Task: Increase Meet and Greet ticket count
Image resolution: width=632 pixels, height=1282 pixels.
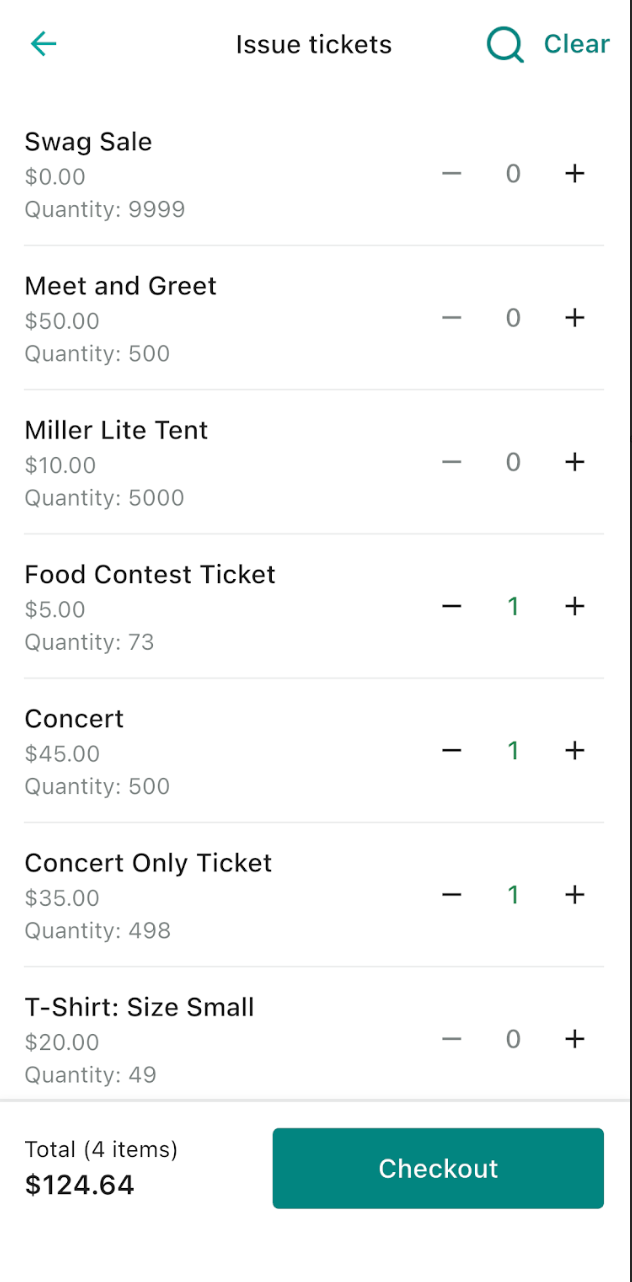Action: click(574, 318)
